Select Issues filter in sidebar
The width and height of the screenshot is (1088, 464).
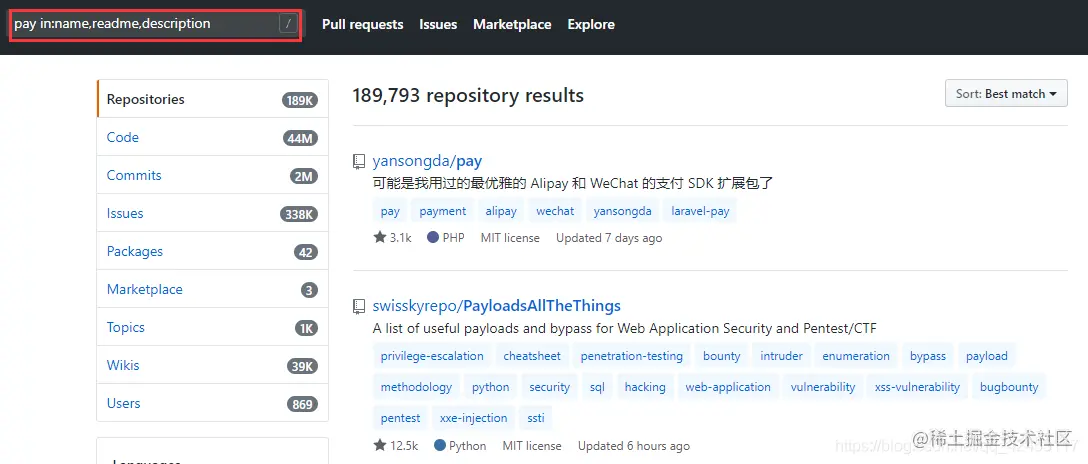[212, 214]
